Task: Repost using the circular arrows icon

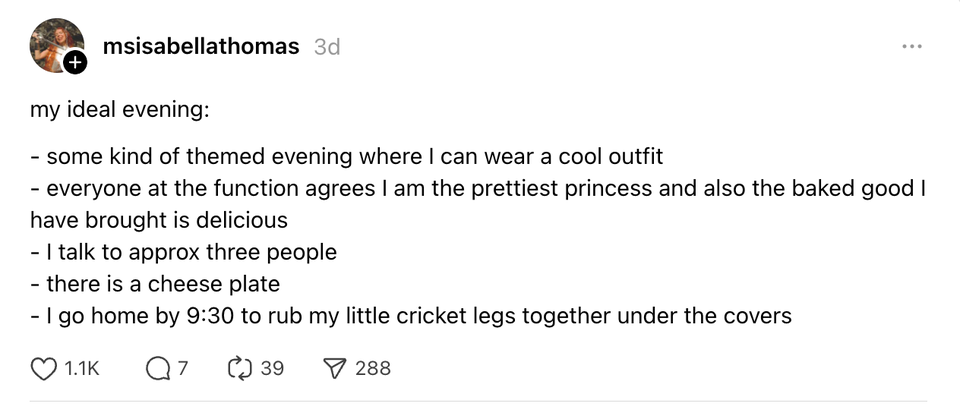Action: click(x=240, y=369)
